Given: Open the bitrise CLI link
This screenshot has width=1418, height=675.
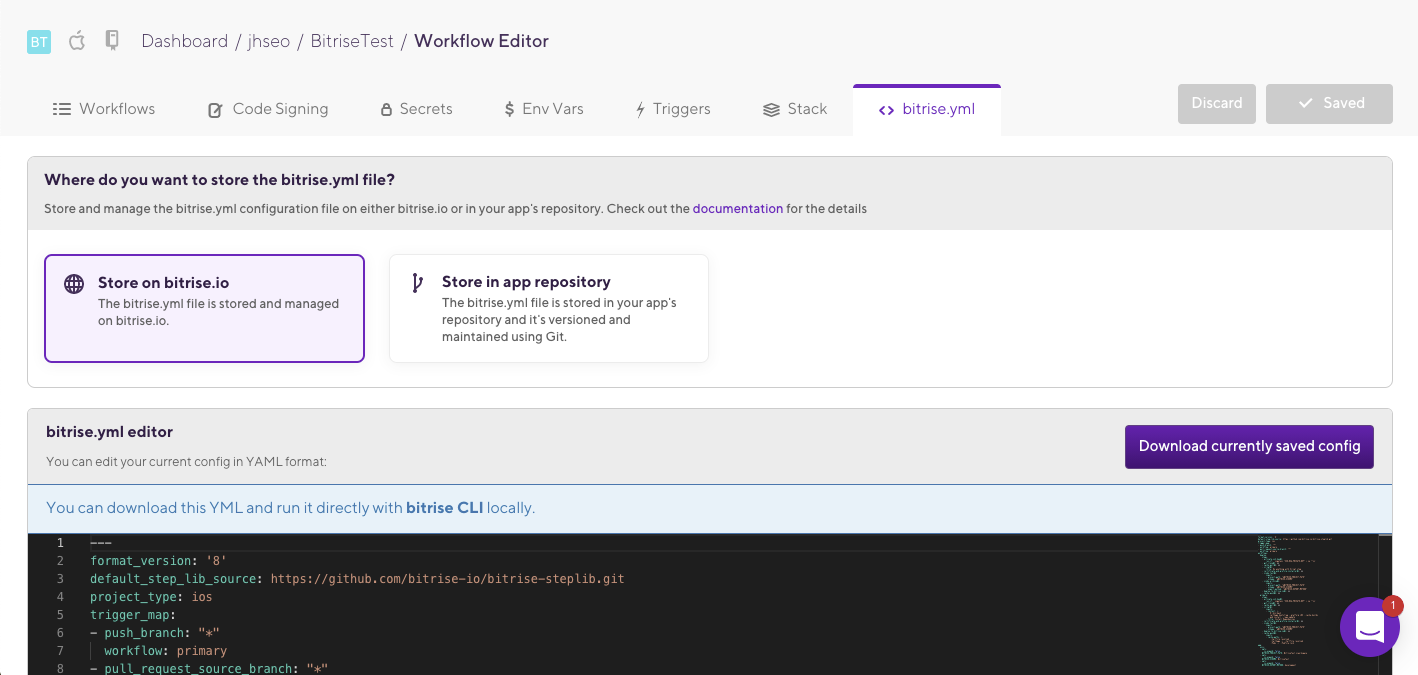Looking at the screenshot, I should click(x=445, y=508).
